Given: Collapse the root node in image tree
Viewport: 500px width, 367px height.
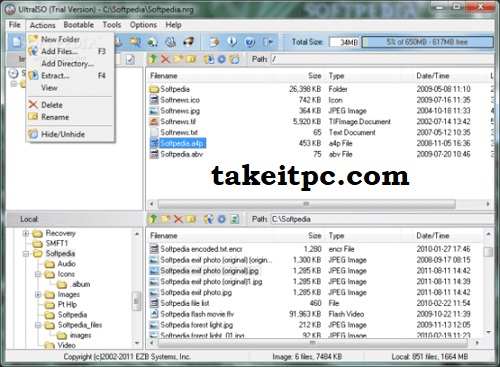Looking at the screenshot, I should (14, 84).
